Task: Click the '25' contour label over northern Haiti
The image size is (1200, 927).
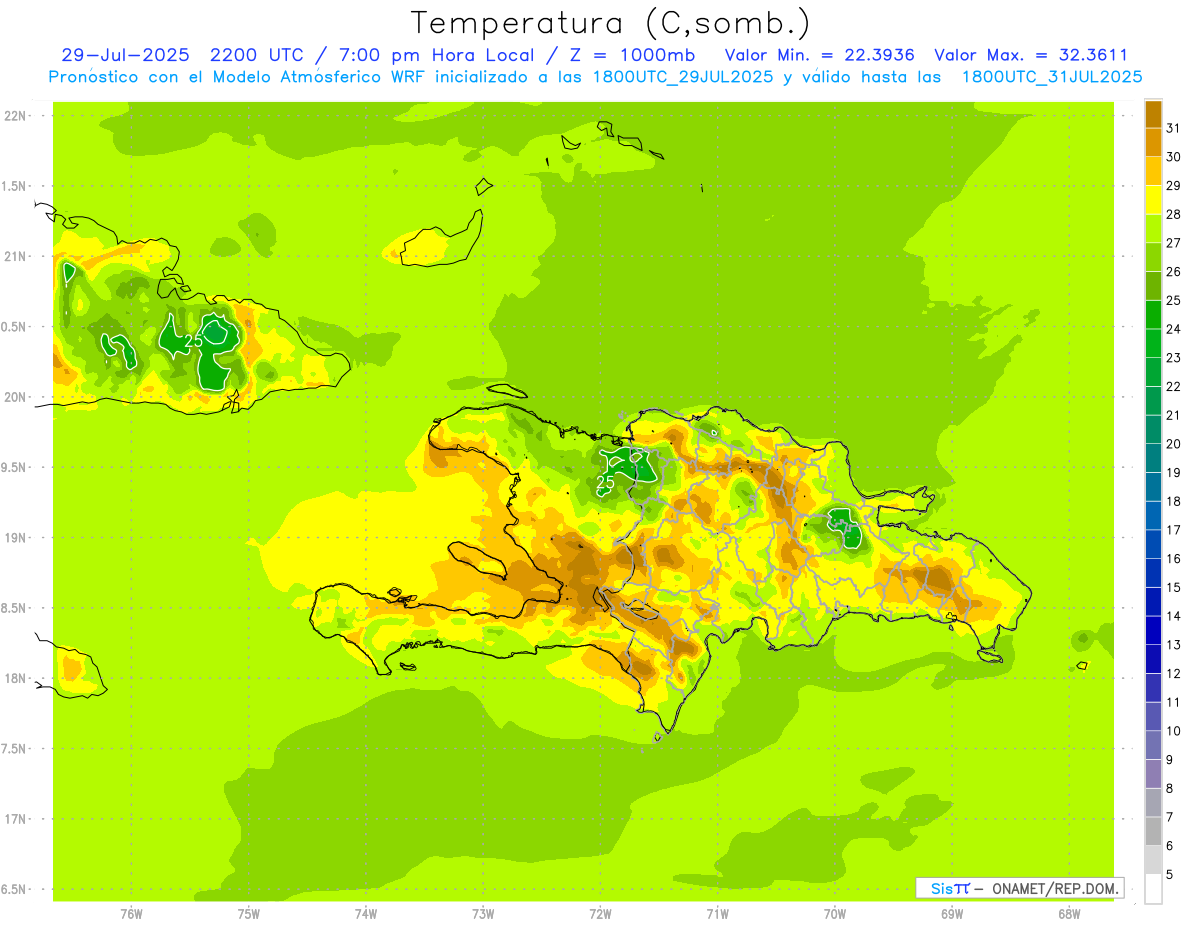Action: click(x=605, y=482)
